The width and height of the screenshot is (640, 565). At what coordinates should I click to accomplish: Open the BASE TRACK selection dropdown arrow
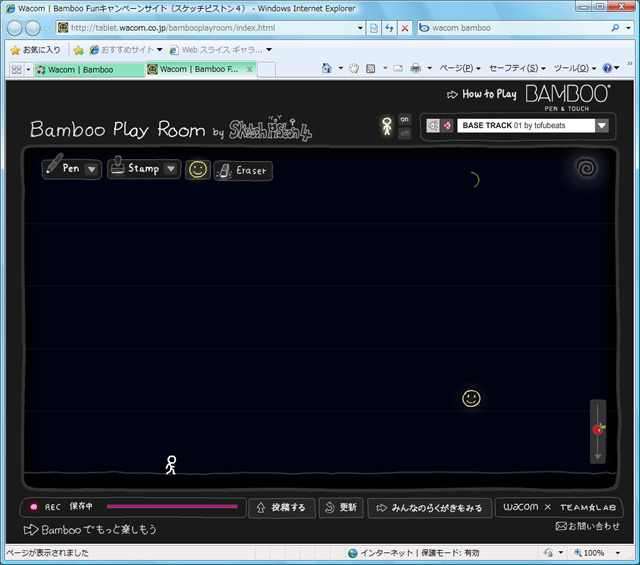(602, 125)
